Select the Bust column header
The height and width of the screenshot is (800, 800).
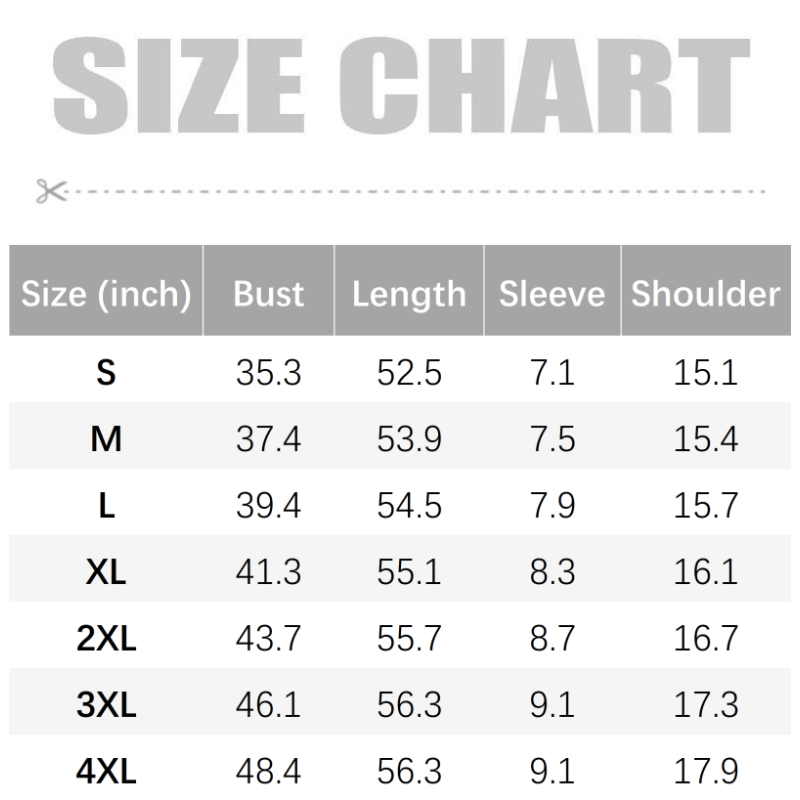268,294
